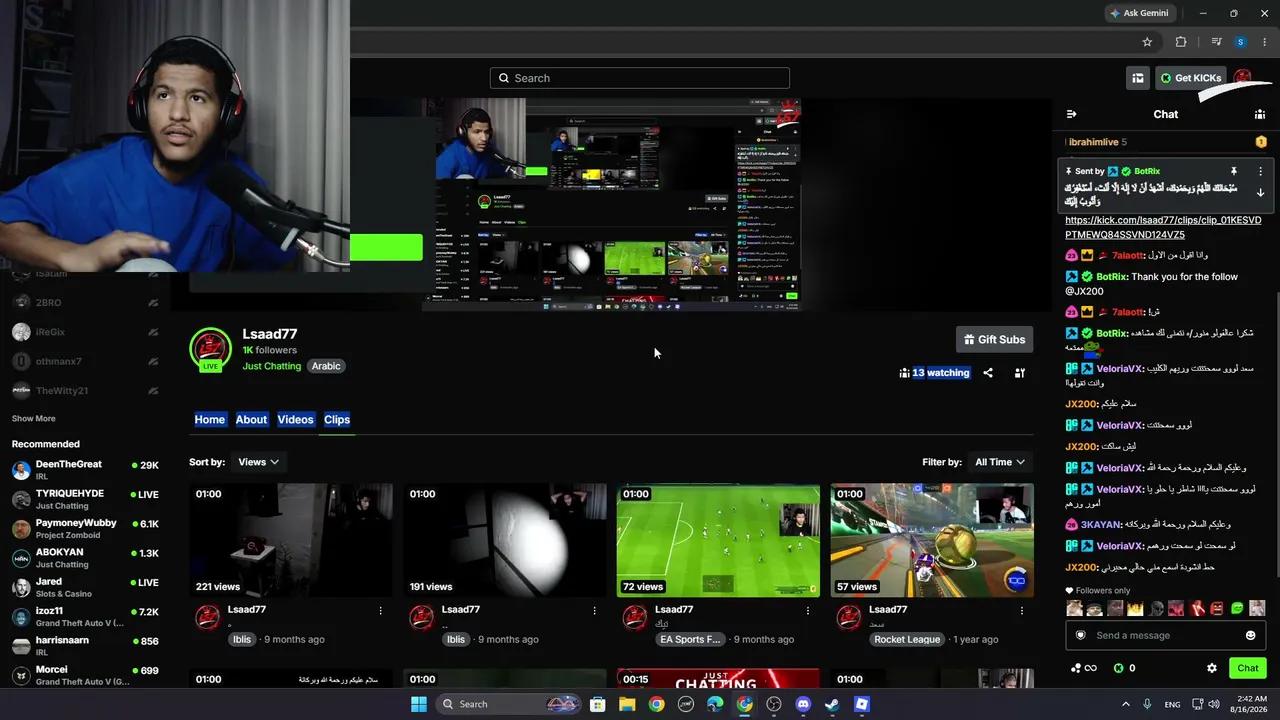The image size is (1280, 720).
Task: Open options menu for the EA Sports clip
Action: tap(808, 610)
